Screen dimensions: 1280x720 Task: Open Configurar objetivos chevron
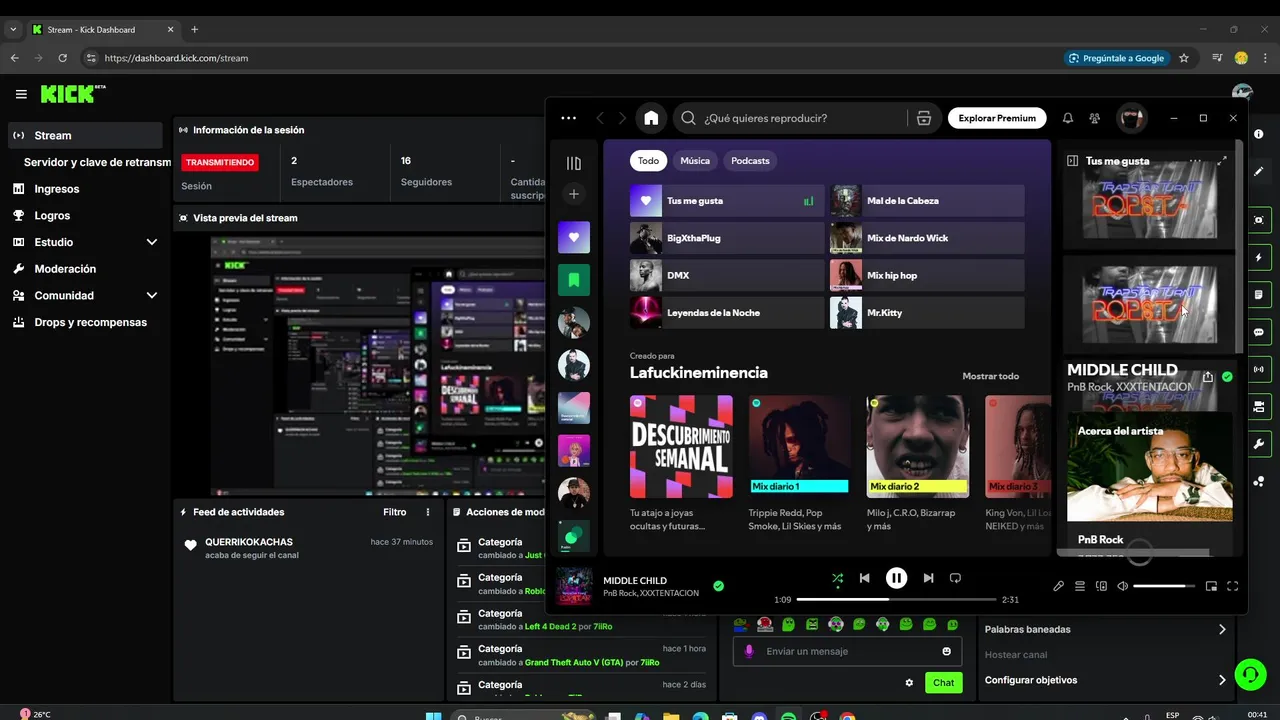point(1222,680)
